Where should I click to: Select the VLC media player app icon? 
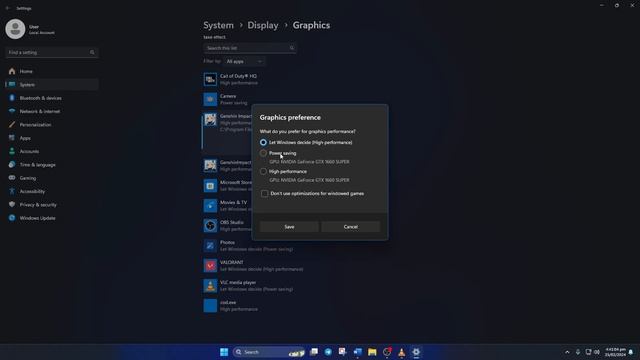210,286
